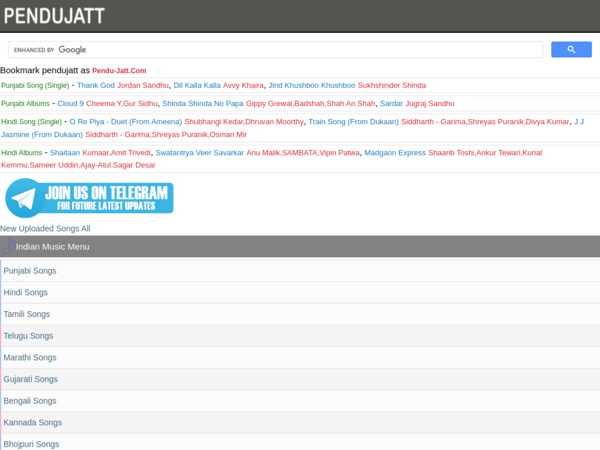
Task: Open the PENDUJATT site logo
Action: pos(54,16)
